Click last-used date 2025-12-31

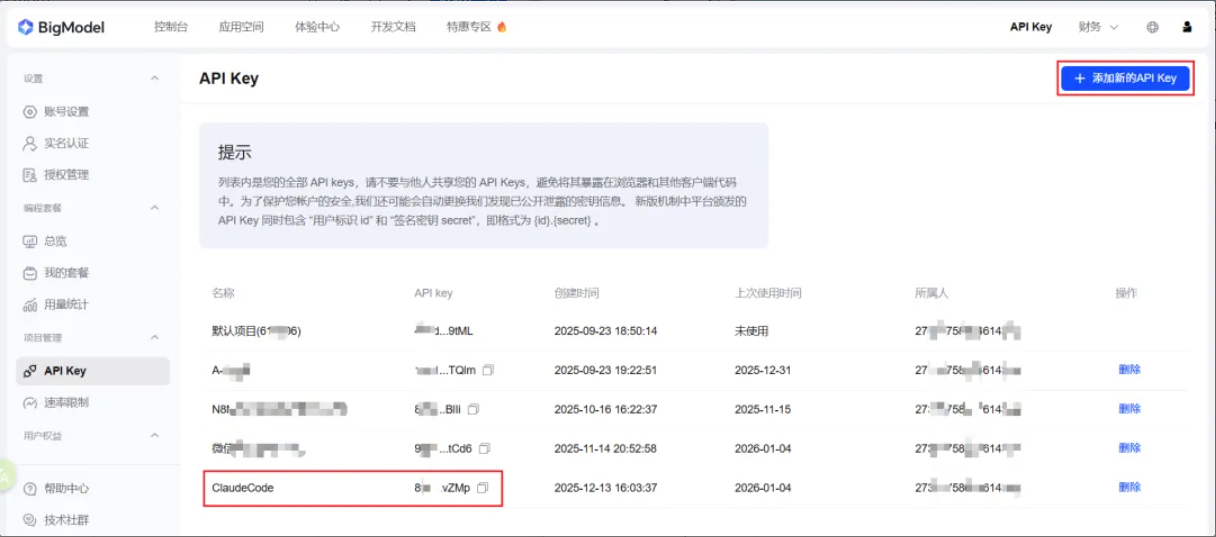(x=762, y=370)
